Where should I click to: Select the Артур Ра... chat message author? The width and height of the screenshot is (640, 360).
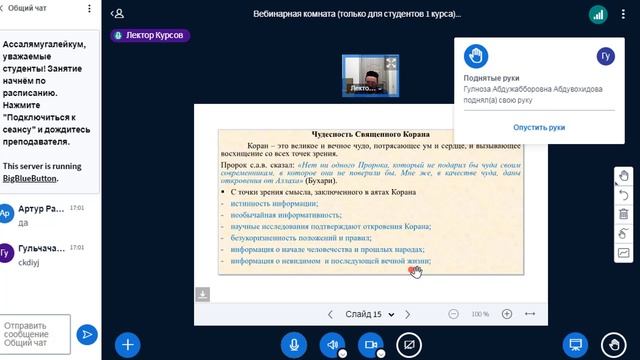pyautogui.click(x=41, y=209)
